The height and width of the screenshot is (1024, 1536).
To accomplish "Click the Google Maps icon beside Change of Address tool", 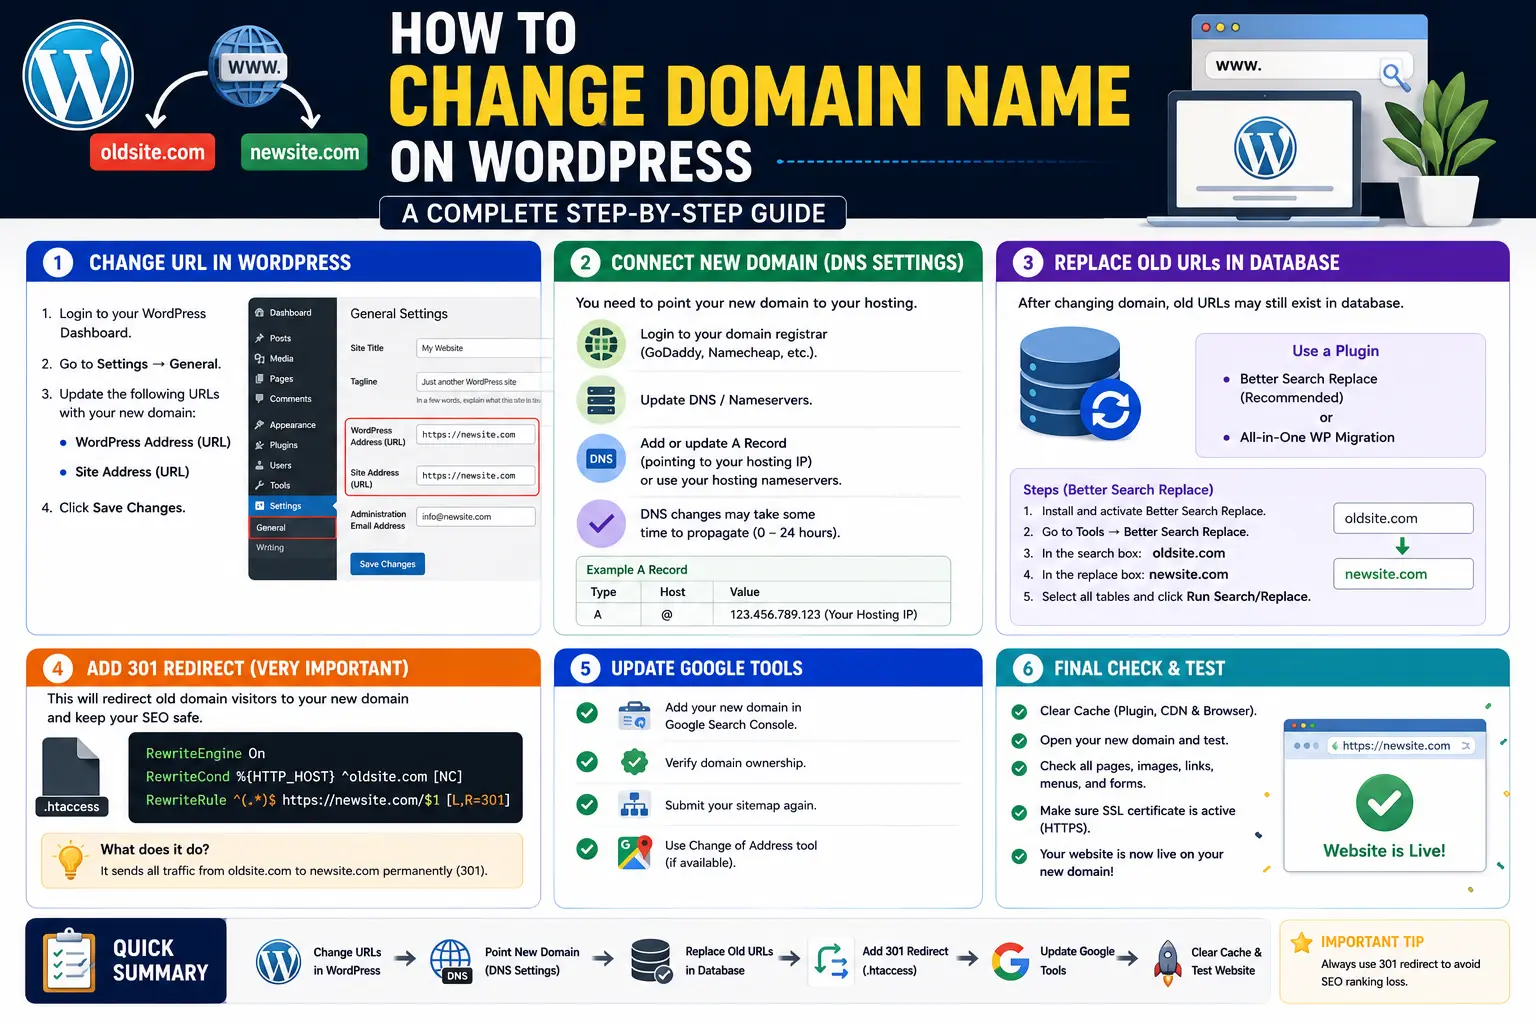I will coord(634,853).
